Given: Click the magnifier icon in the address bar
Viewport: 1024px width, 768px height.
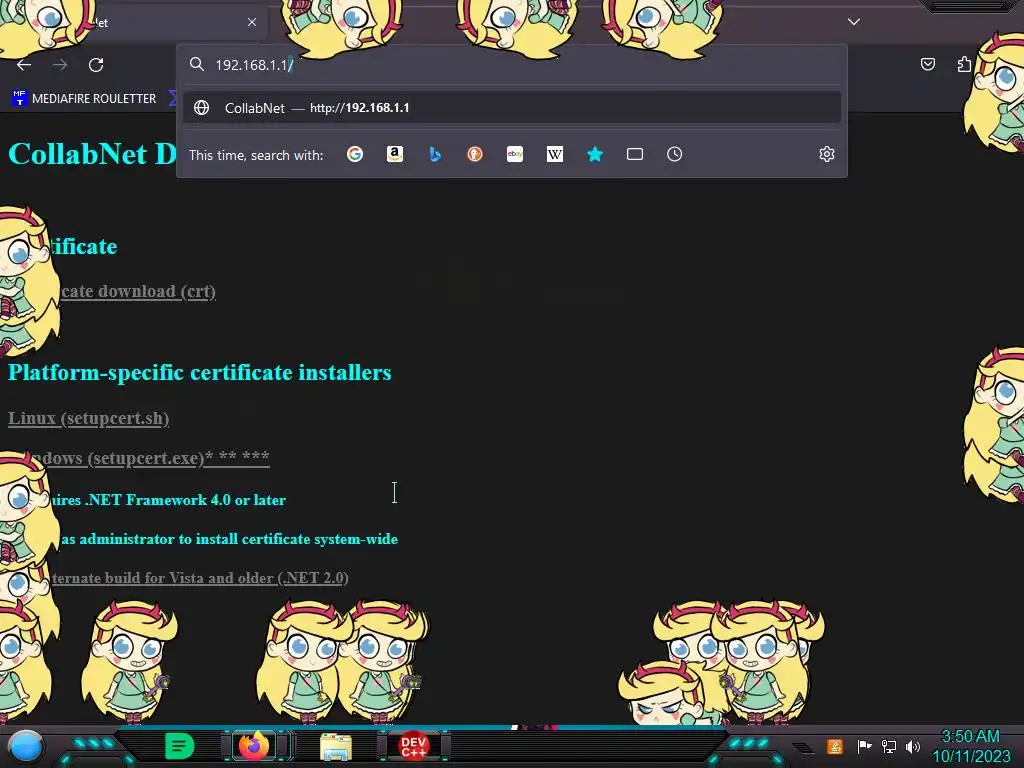Looking at the screenshot, I should 197,64.
